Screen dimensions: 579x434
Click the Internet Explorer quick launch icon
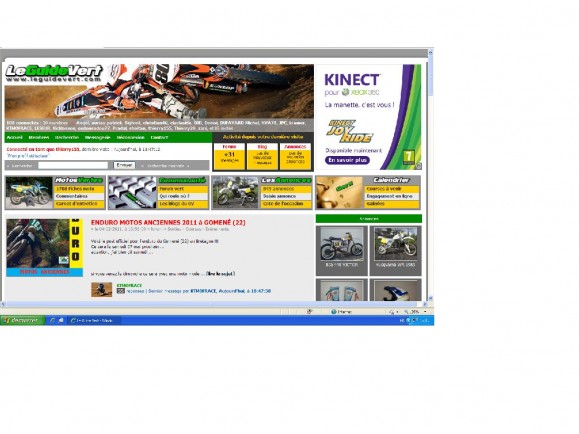52,320
